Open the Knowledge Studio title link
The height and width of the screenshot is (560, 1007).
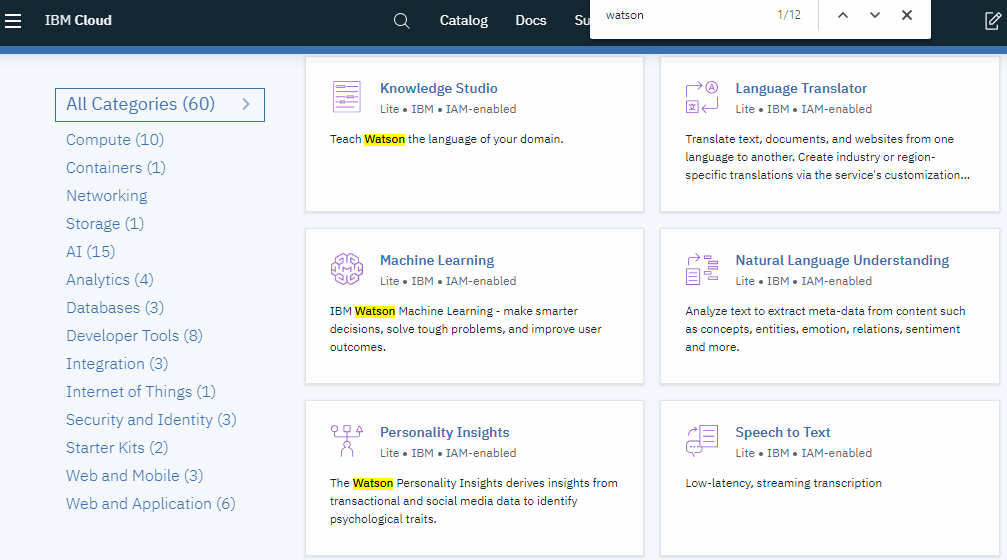(439, 89)
